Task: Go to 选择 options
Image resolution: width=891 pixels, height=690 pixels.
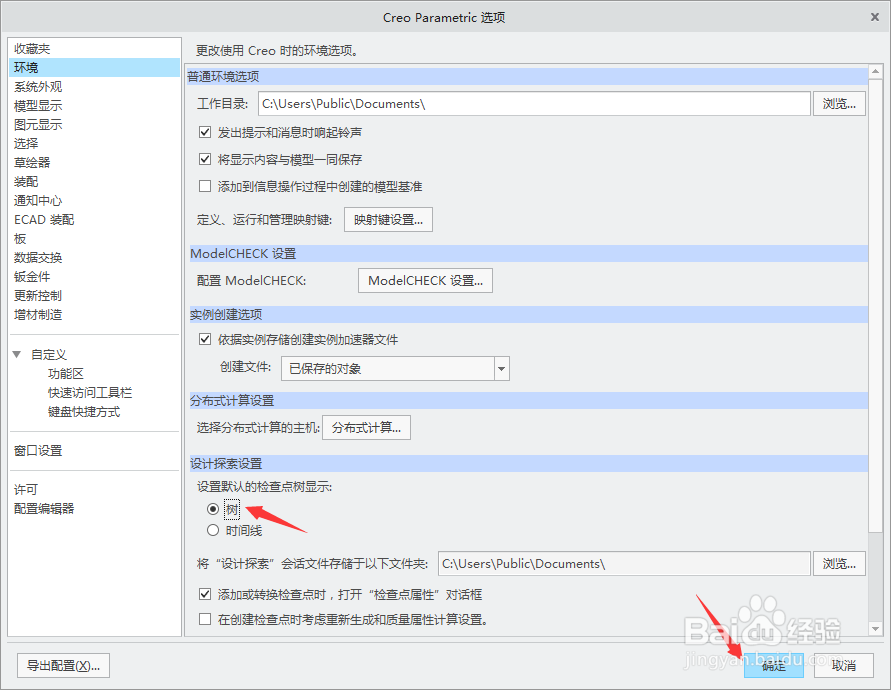Action: [x=26, y=144]
